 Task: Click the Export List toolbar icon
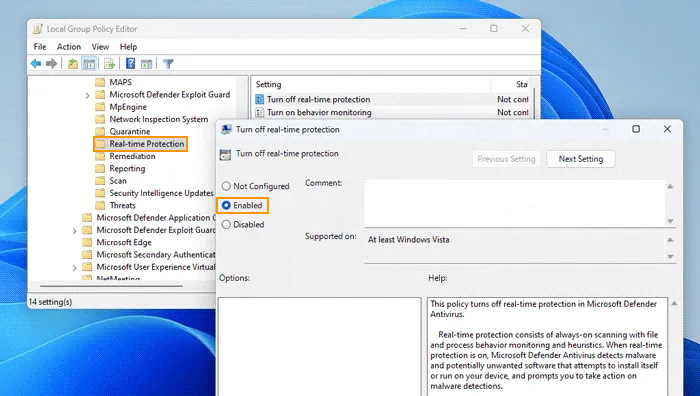(x=109, y=64)
